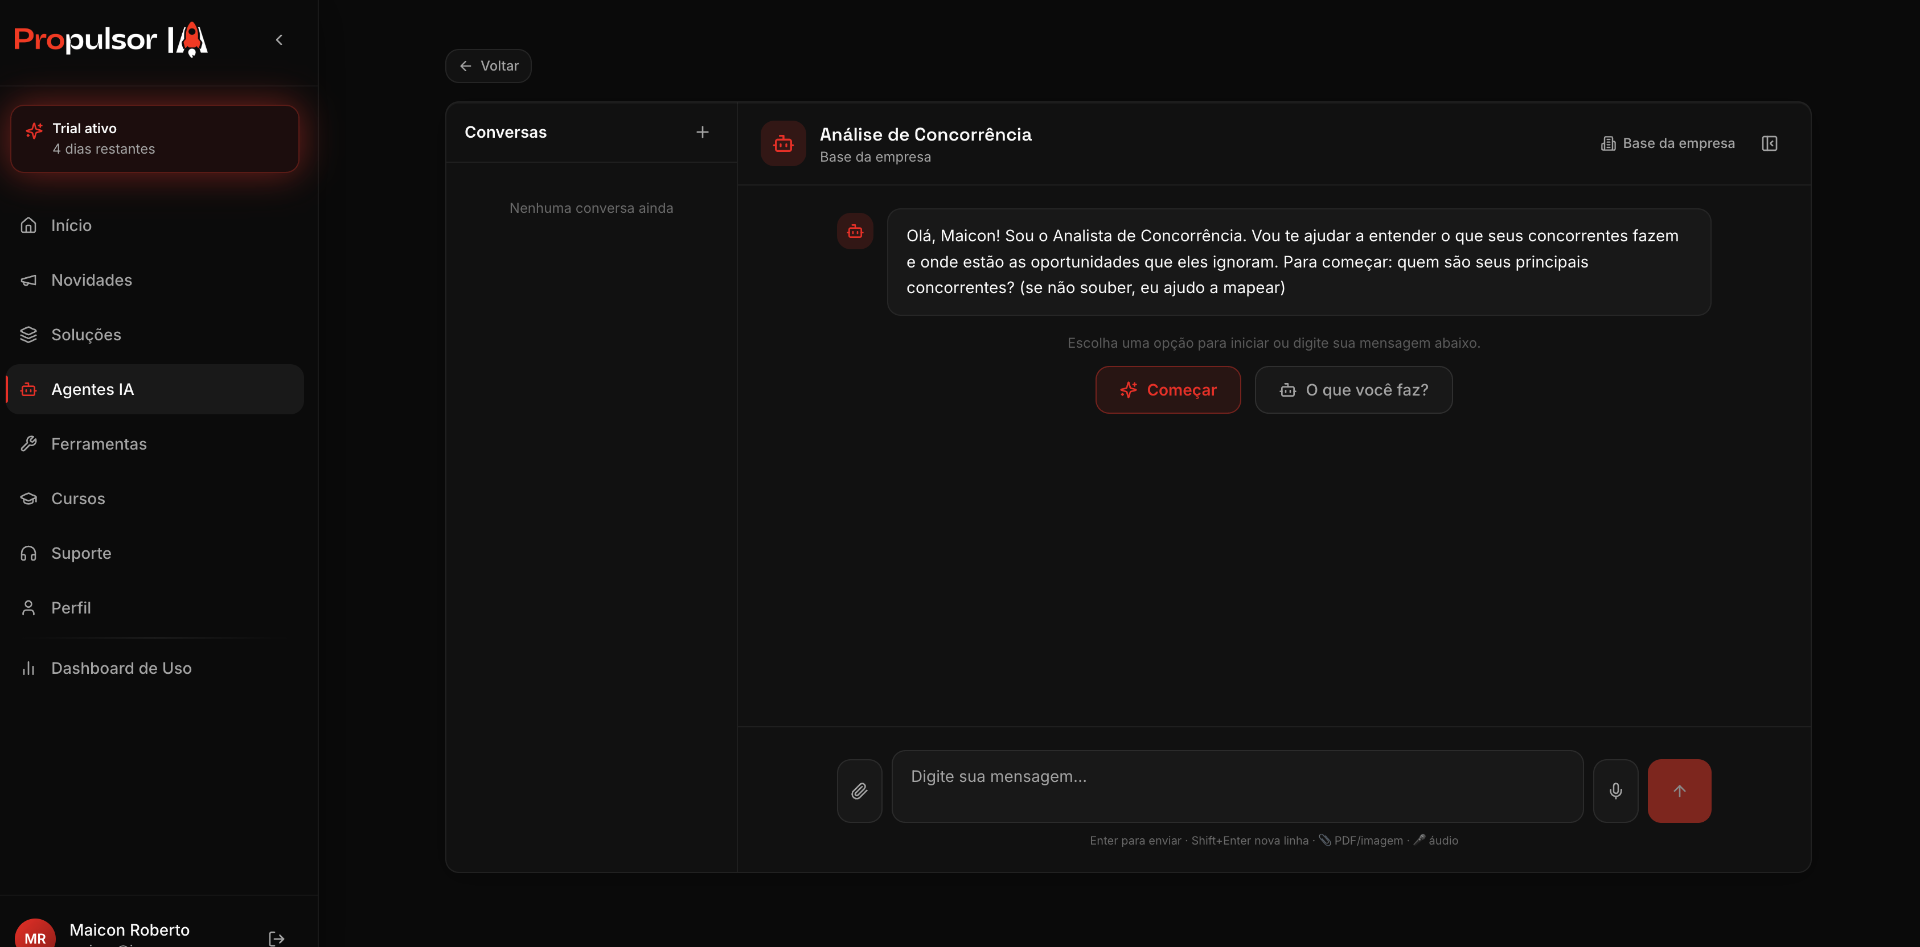Click the Voltar back button

tap(488, 66)
